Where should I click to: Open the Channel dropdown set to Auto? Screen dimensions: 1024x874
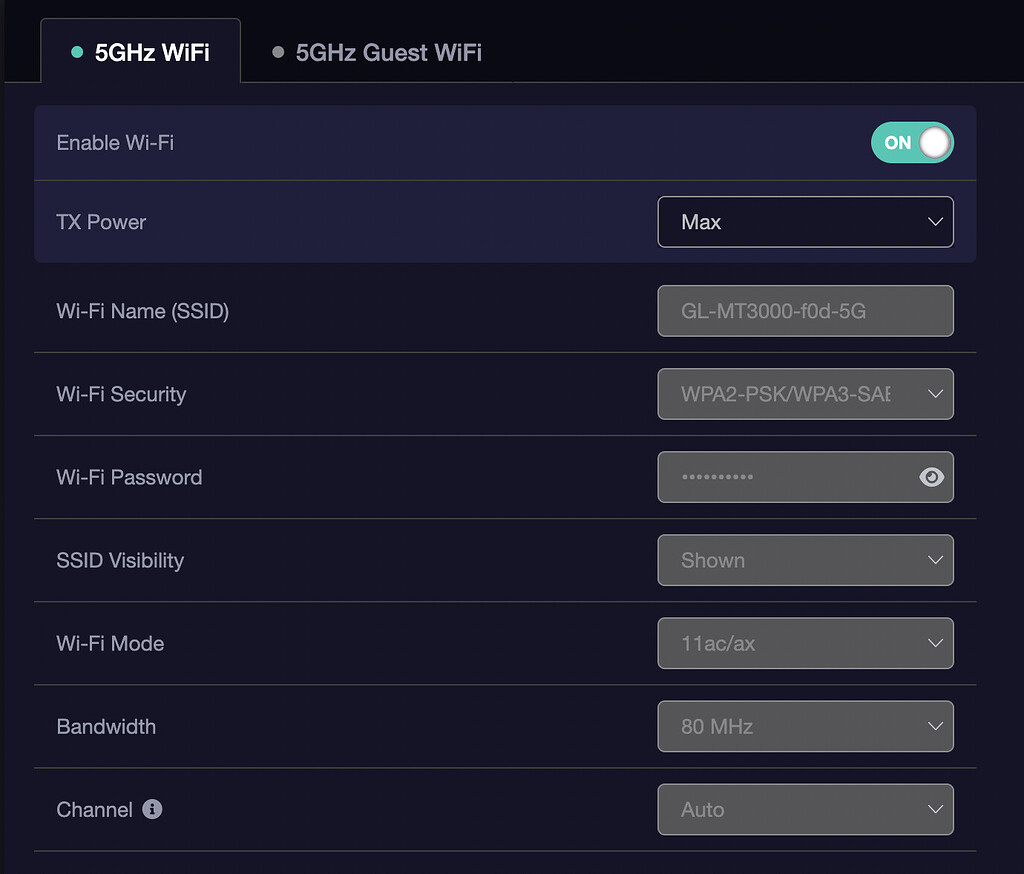coord(805,809)
